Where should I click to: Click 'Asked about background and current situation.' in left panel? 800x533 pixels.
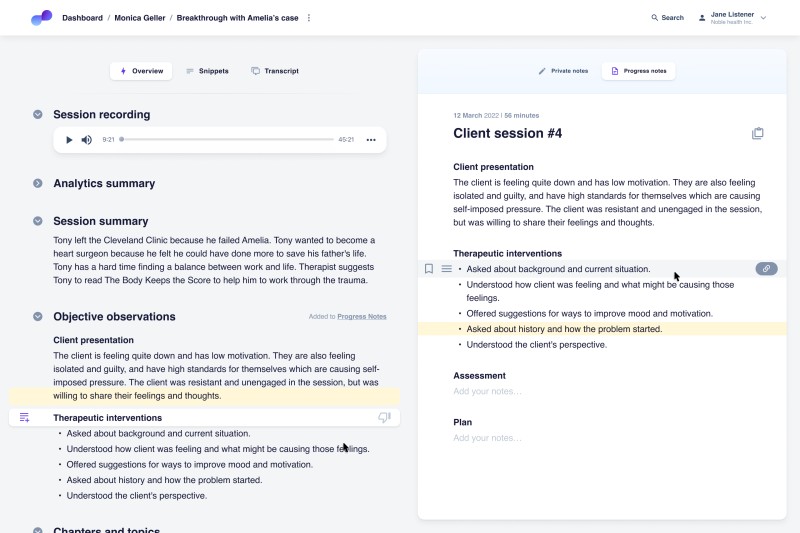[x=159, y=434]
